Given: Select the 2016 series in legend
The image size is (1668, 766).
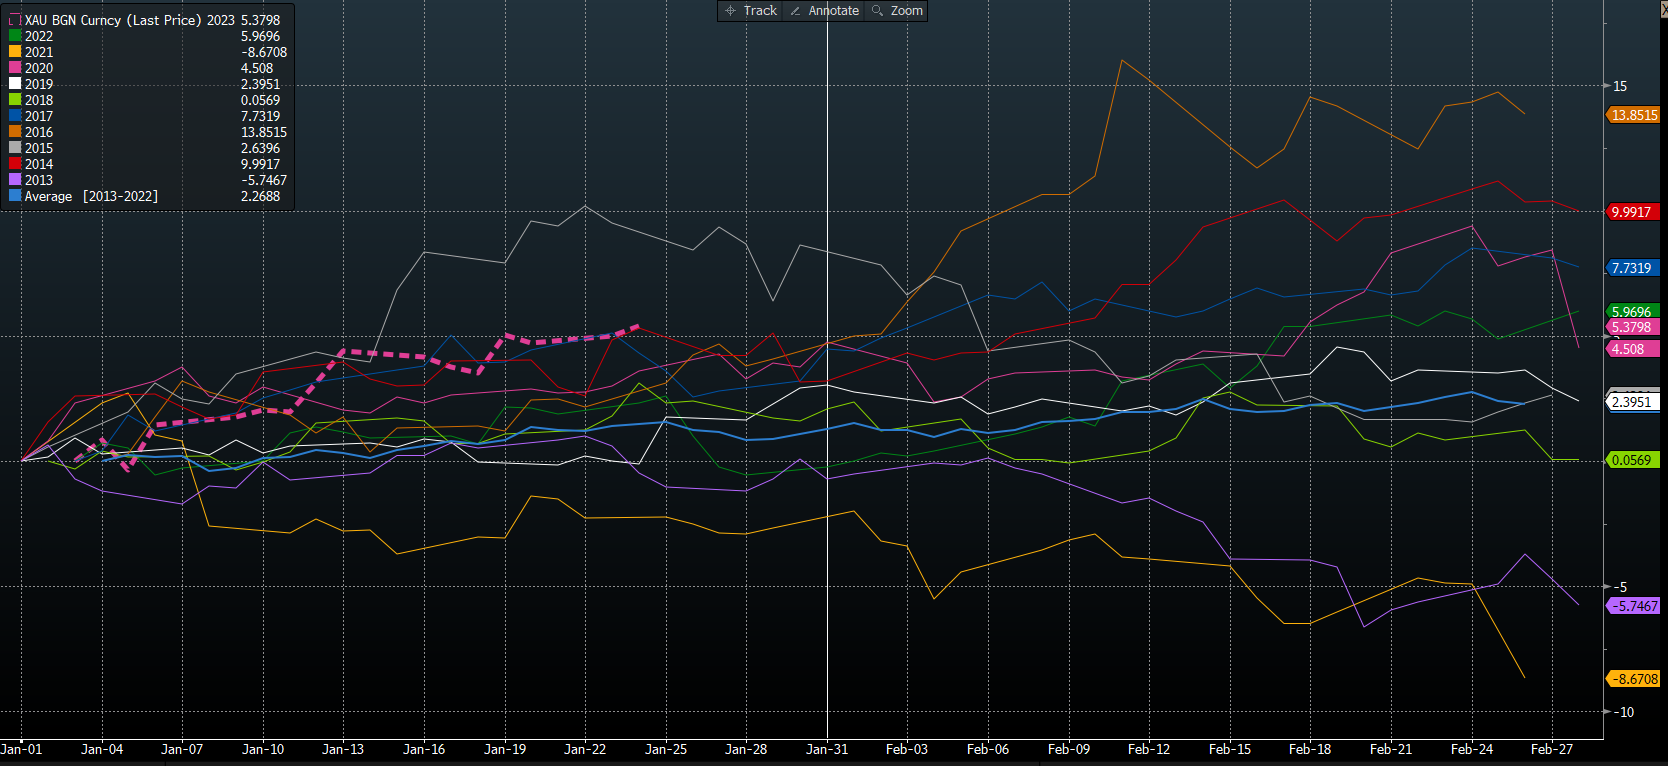Looking at the screenshot, I should coord(39,132).
